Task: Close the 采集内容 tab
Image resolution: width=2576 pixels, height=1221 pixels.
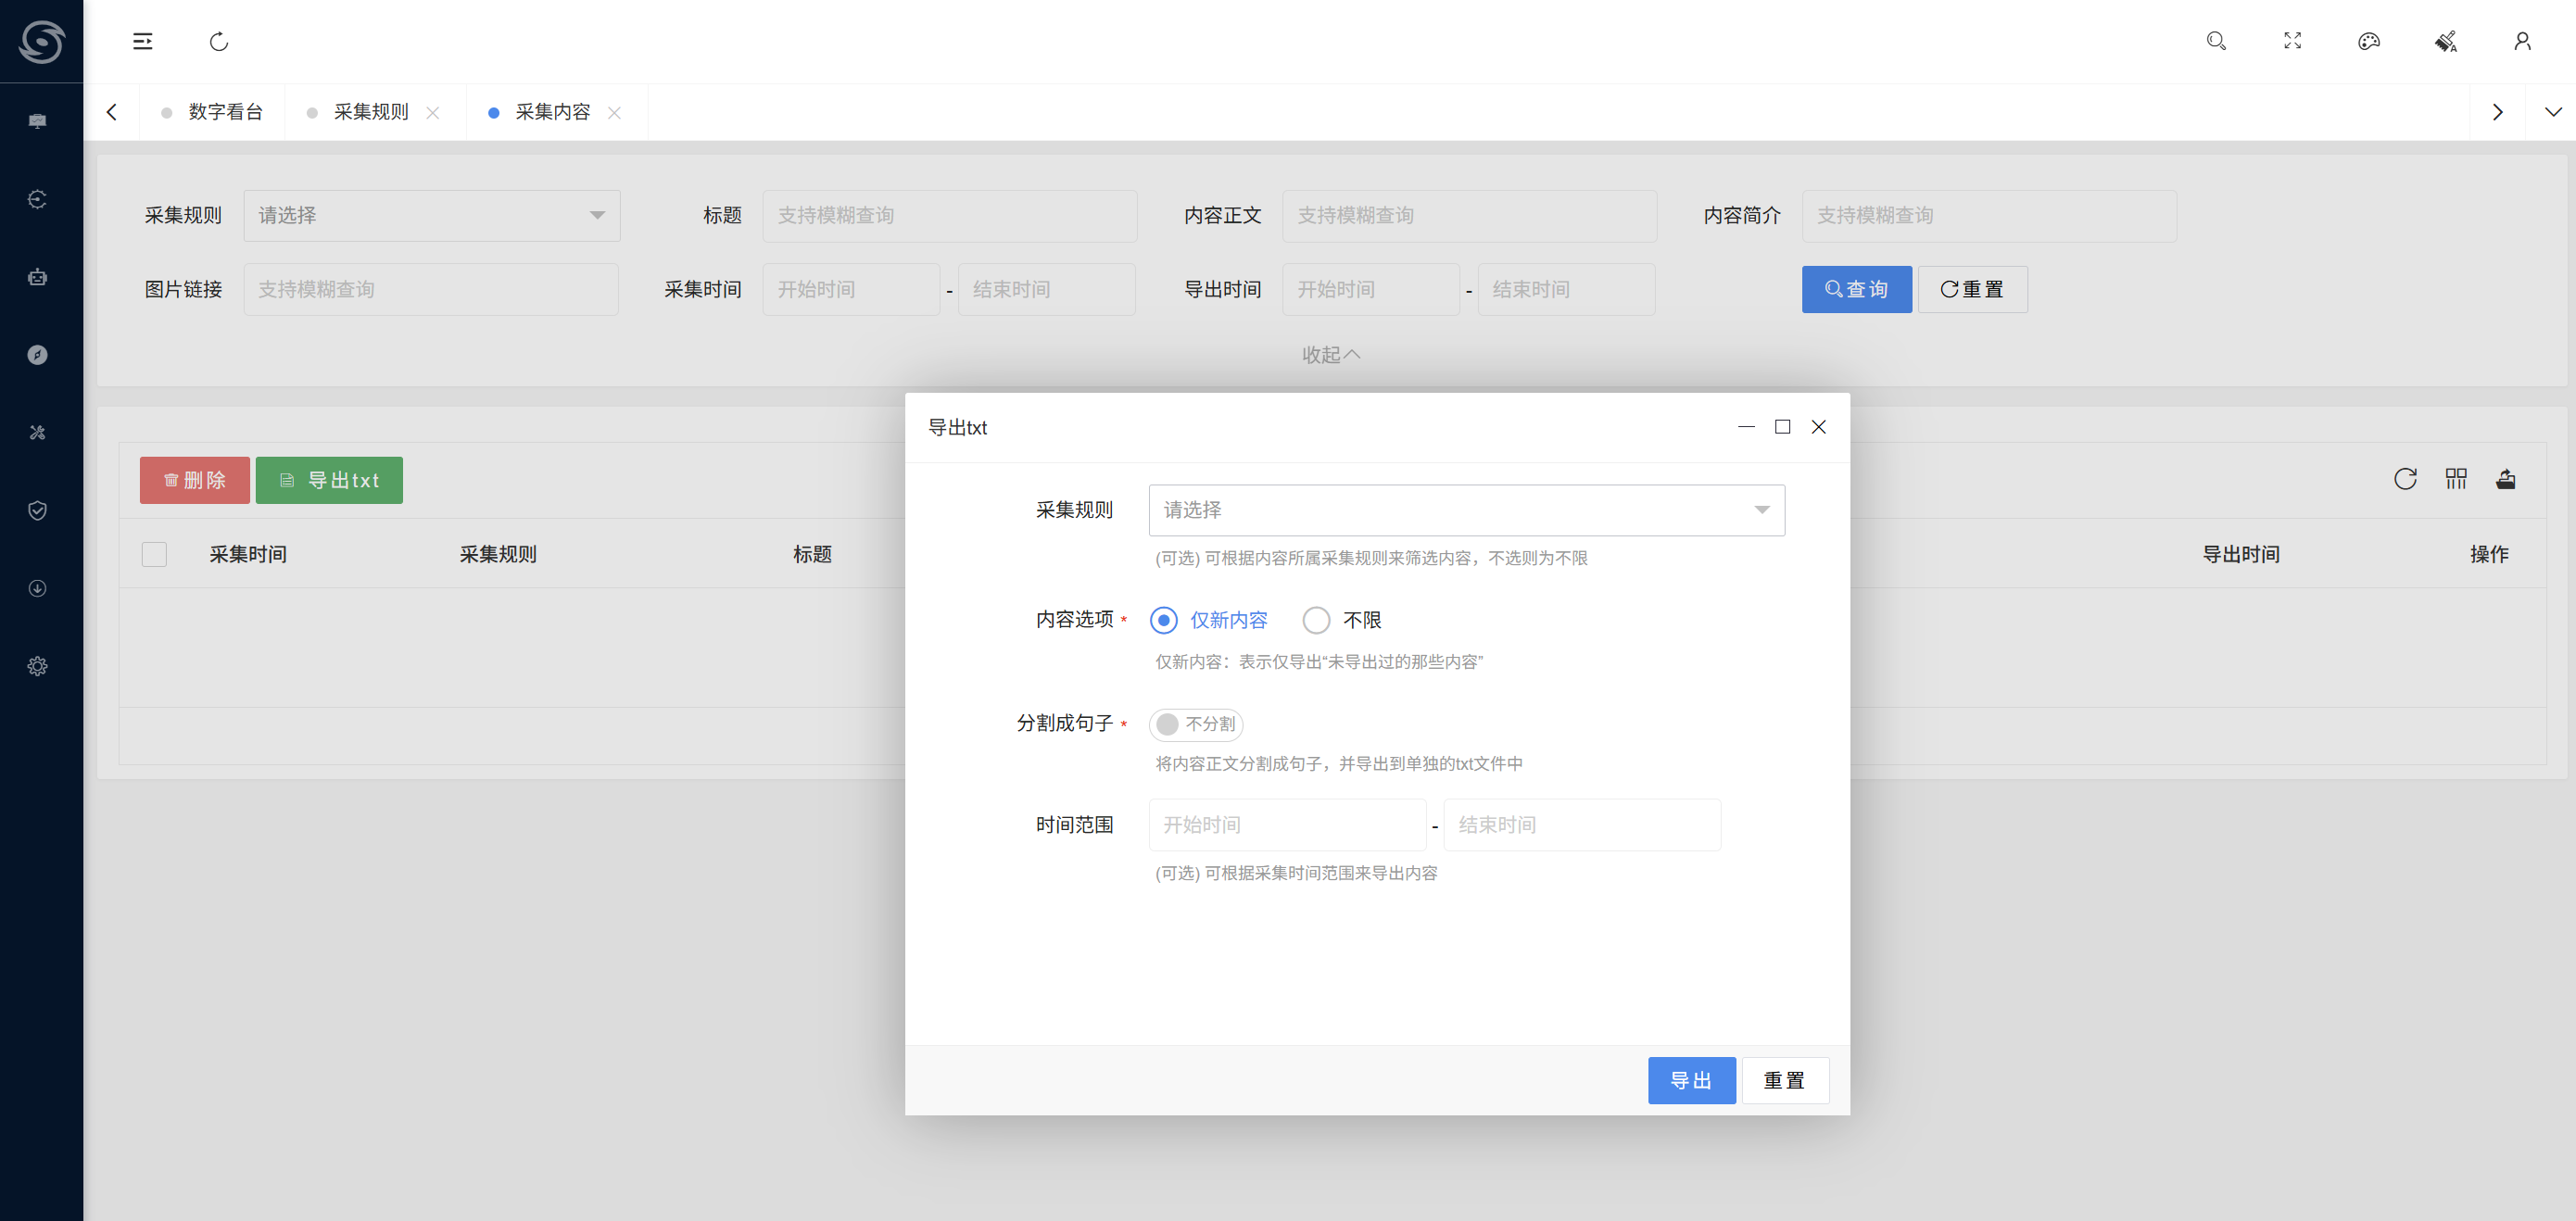Action: coord(614,112)
